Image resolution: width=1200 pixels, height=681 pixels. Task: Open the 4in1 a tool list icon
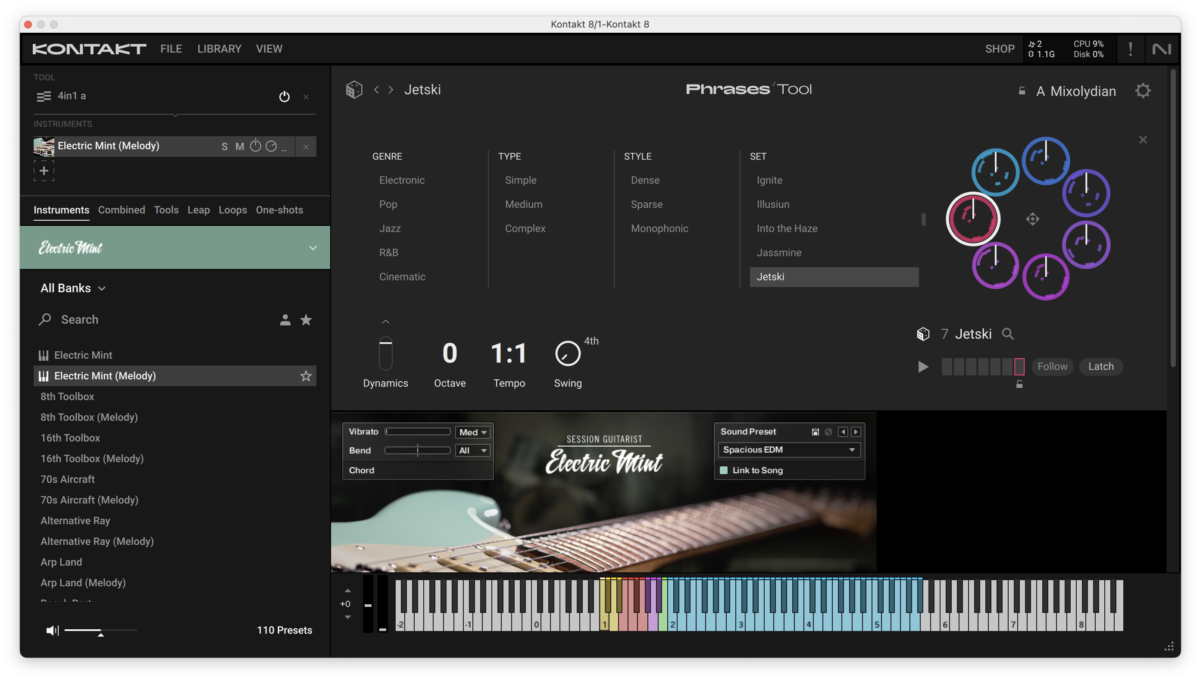pyautogui.click(x=44, y=97)
